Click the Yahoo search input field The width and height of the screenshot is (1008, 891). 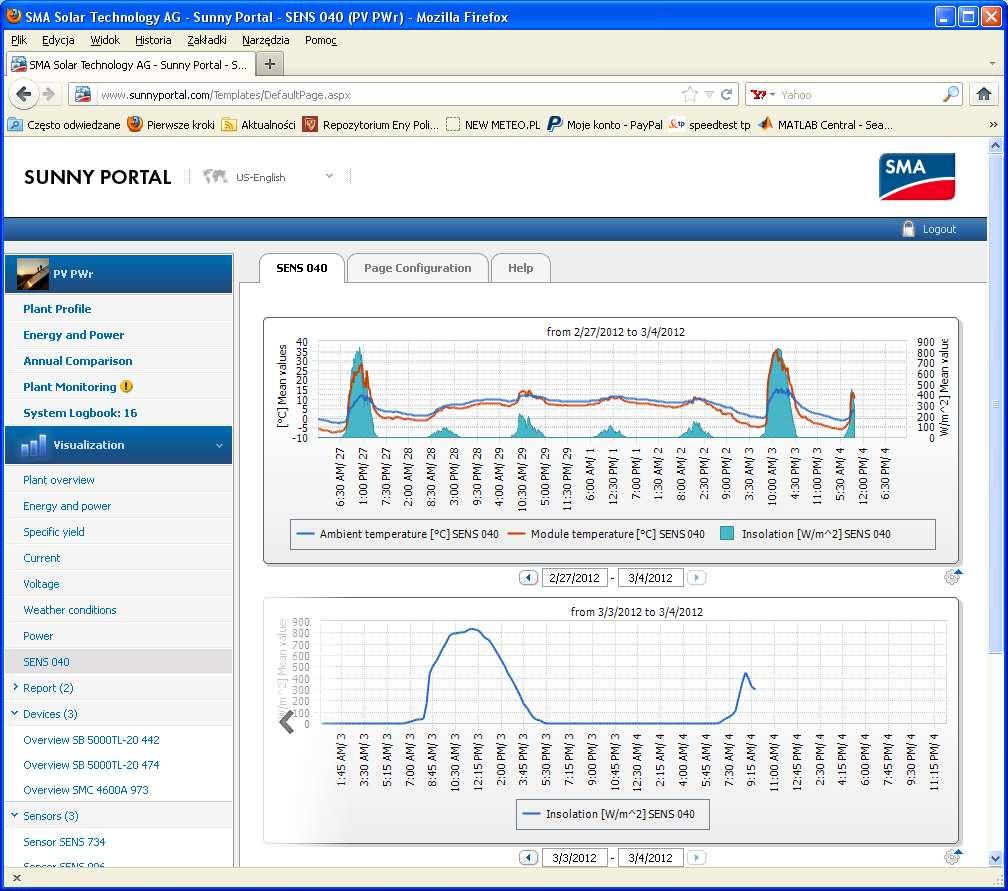[x=860, y=94]
